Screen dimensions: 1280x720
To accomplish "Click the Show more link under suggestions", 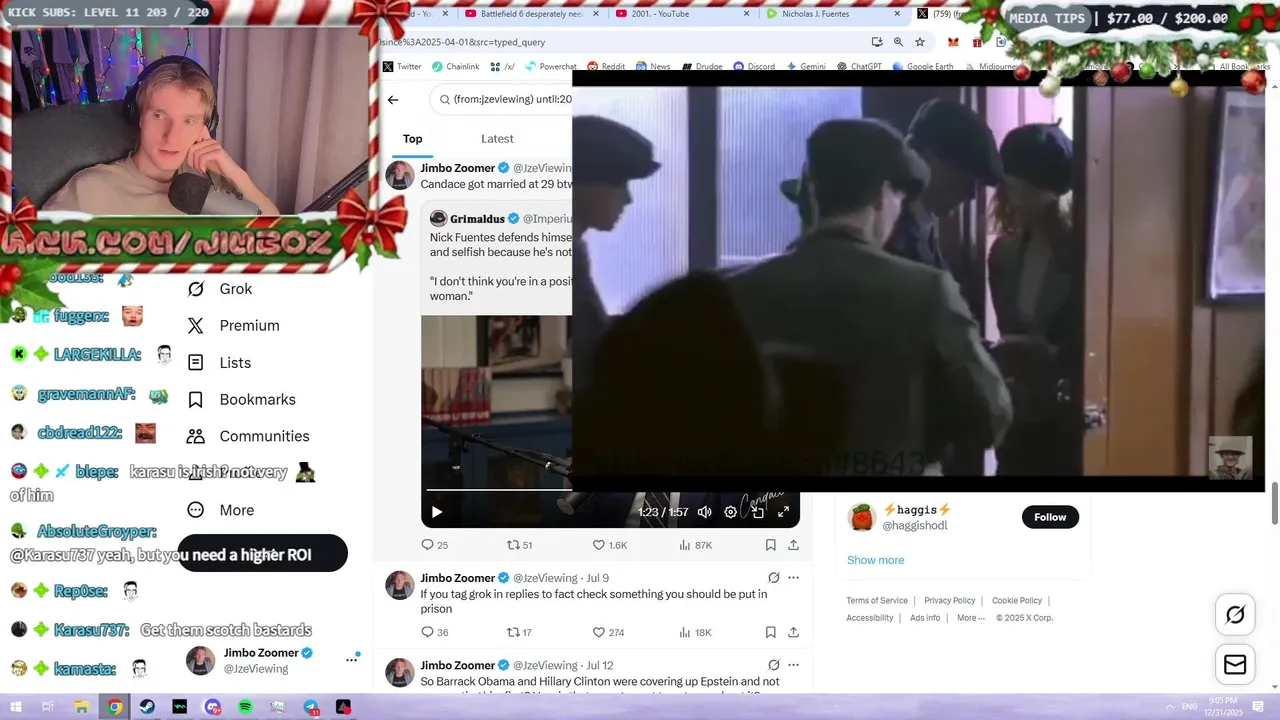I will click(x=875, y=560).
